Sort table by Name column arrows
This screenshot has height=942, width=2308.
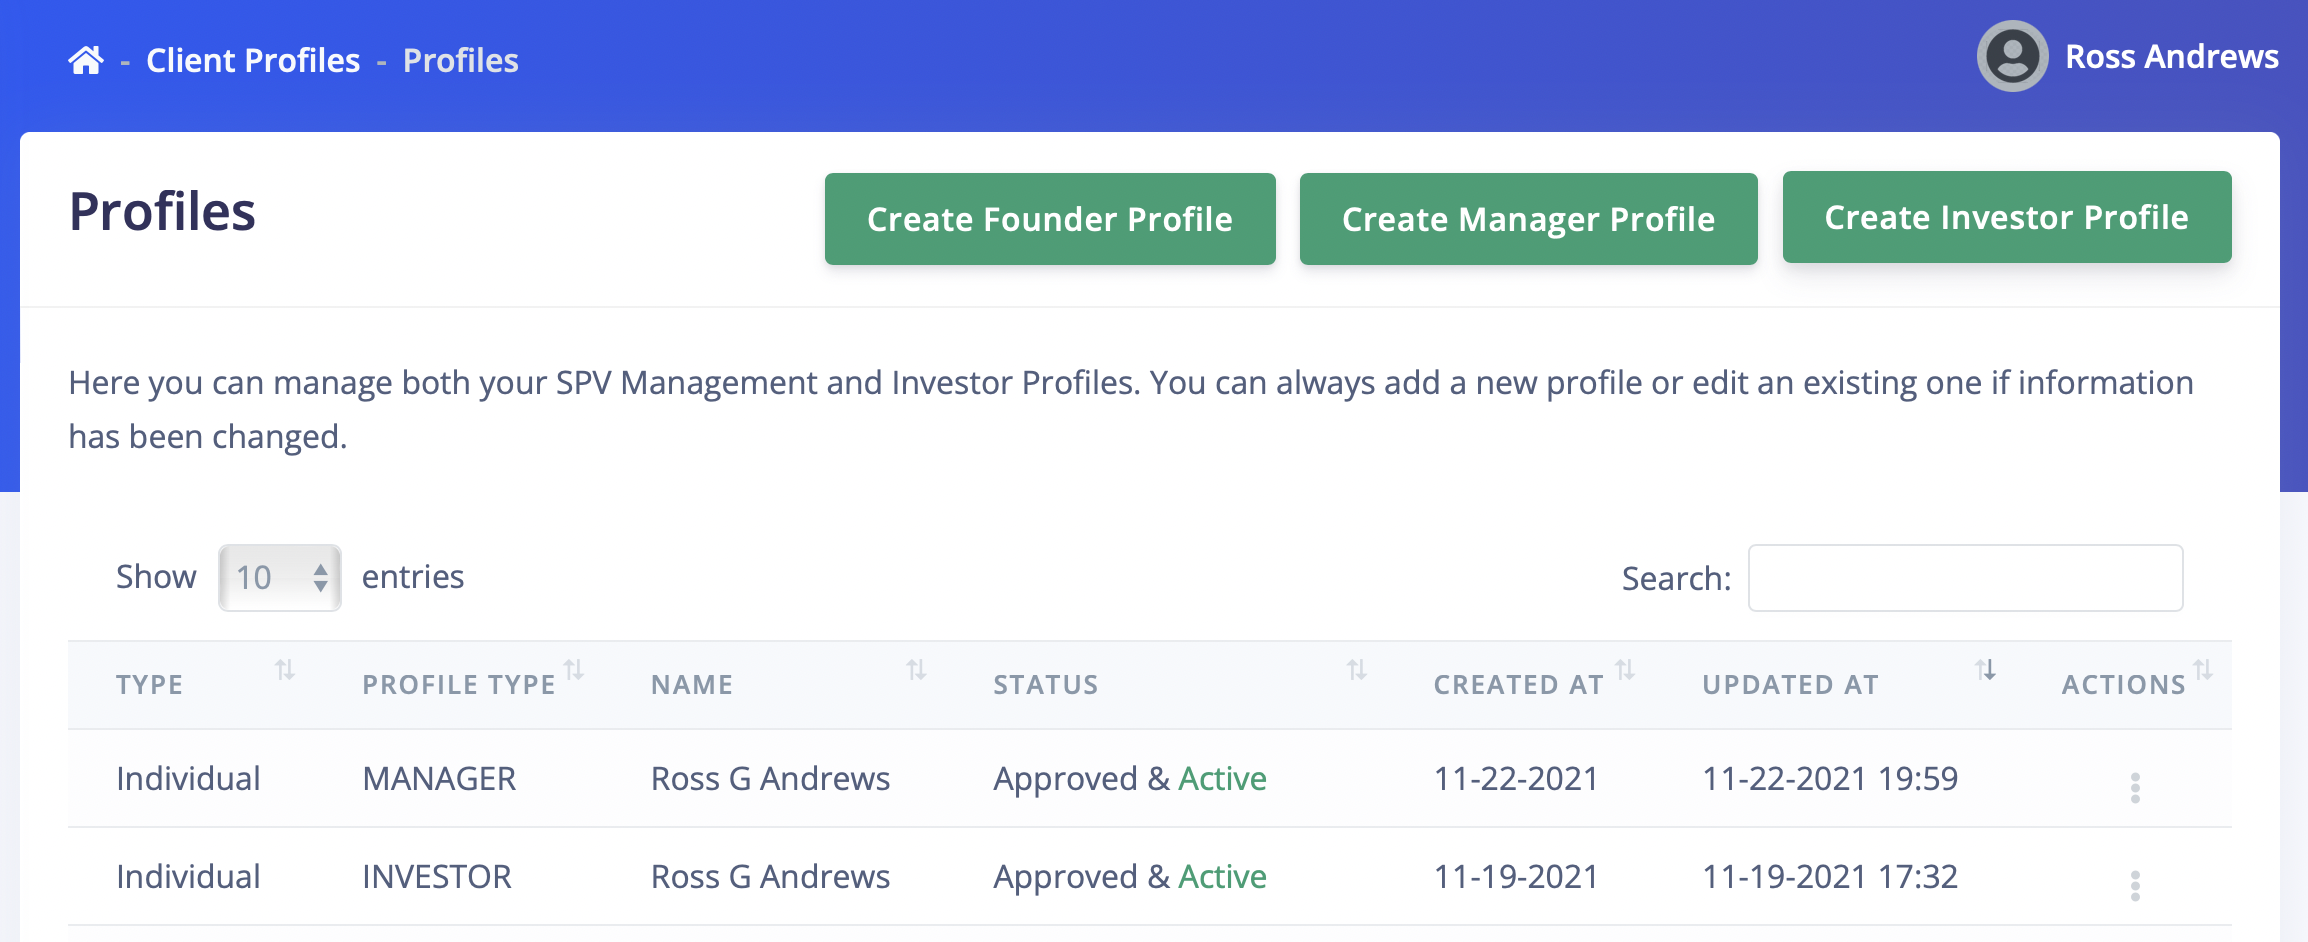click(x=916, y=670)
